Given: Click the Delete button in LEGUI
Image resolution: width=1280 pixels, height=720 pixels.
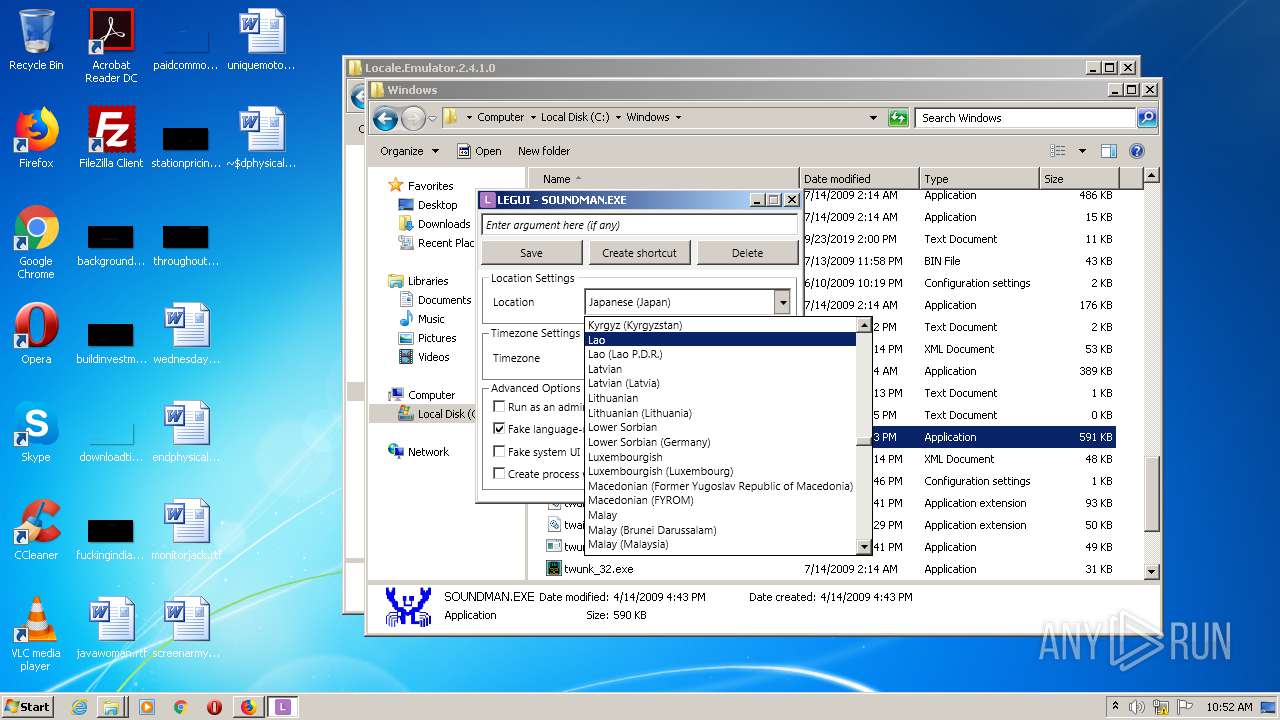Looking at the screenshot, I should 747,253.
